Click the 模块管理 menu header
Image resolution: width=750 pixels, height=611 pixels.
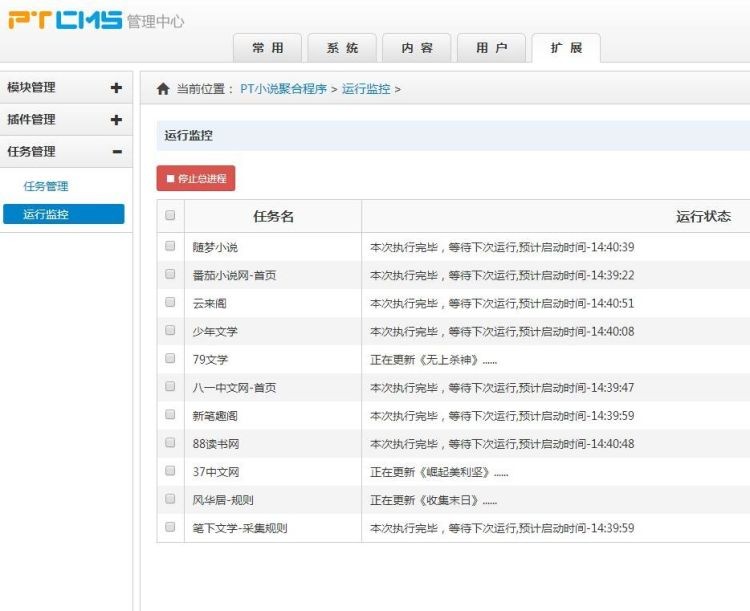(66, 88)
